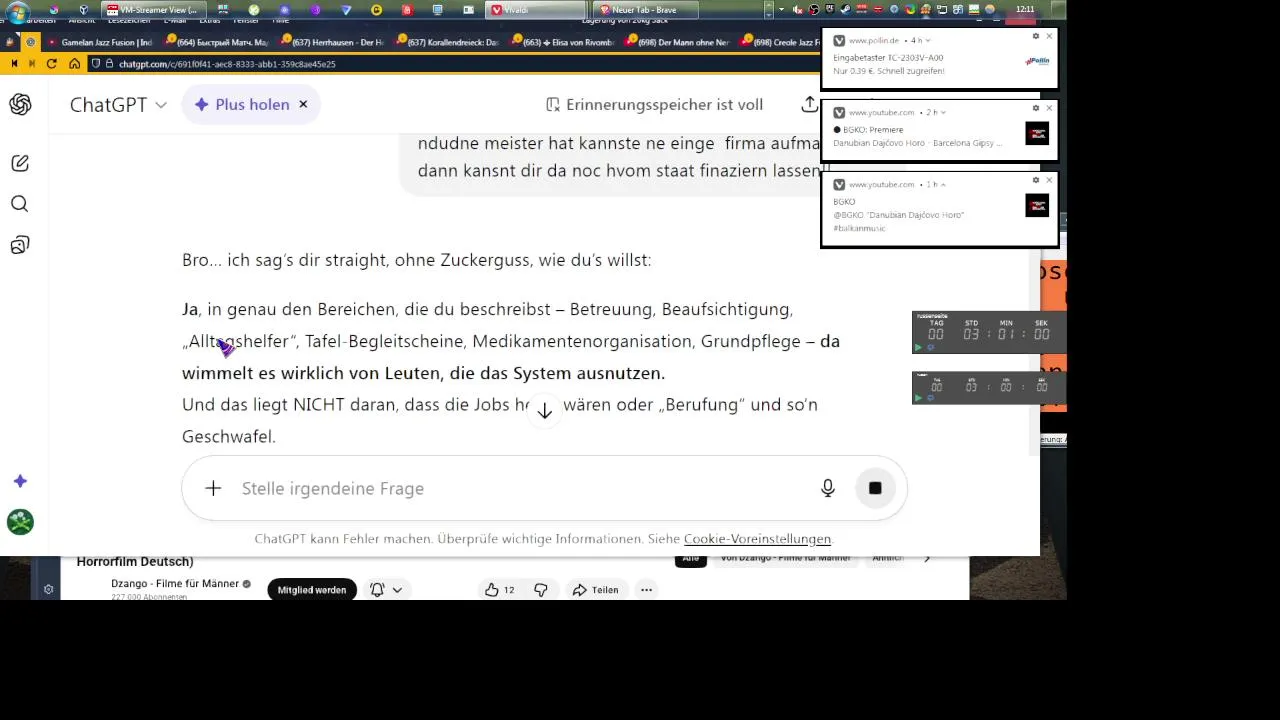Open YouTube more actions three dots
Viewport: 1280px width, 720px height.
pyautogui.click(x=646, y=590)
